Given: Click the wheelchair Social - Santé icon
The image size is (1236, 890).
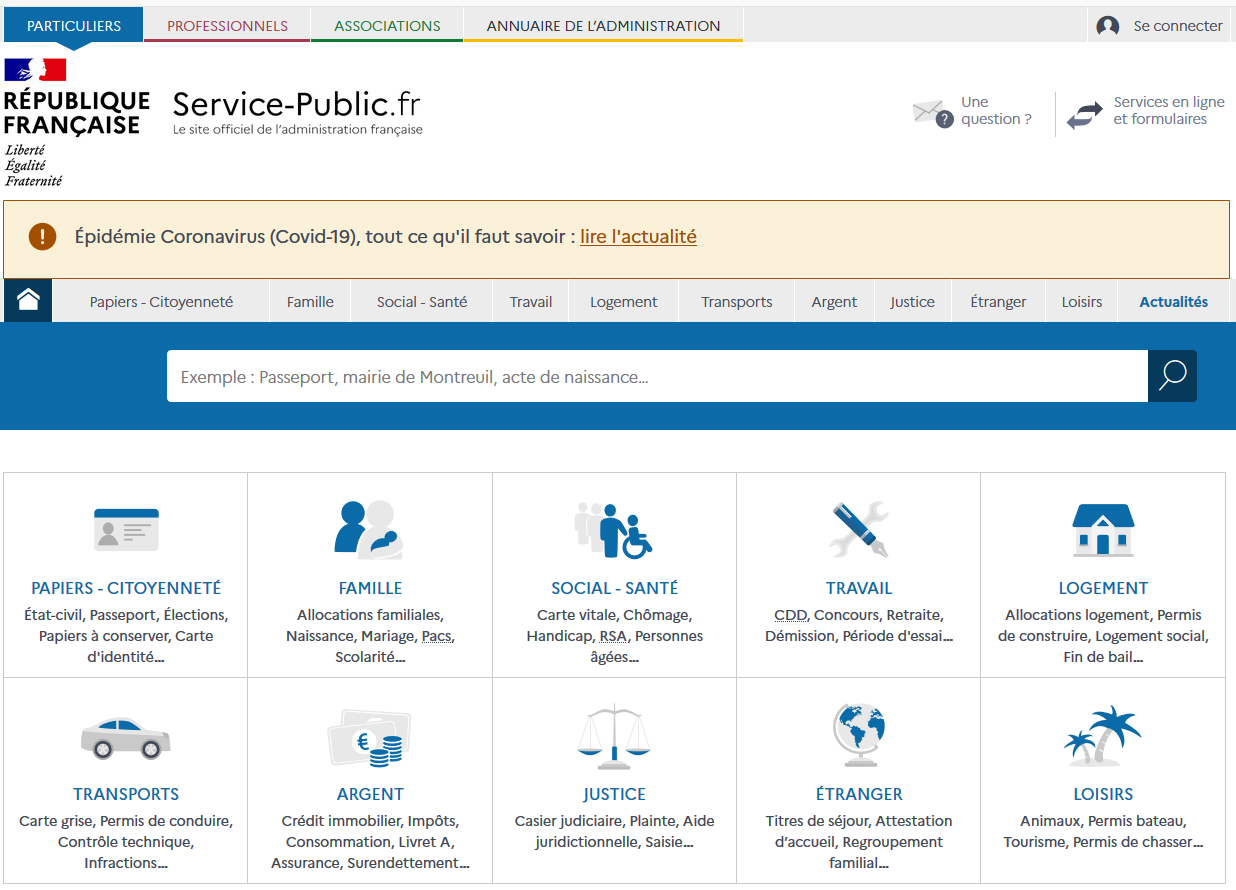Looking at the screenshot, I should 613,530.
